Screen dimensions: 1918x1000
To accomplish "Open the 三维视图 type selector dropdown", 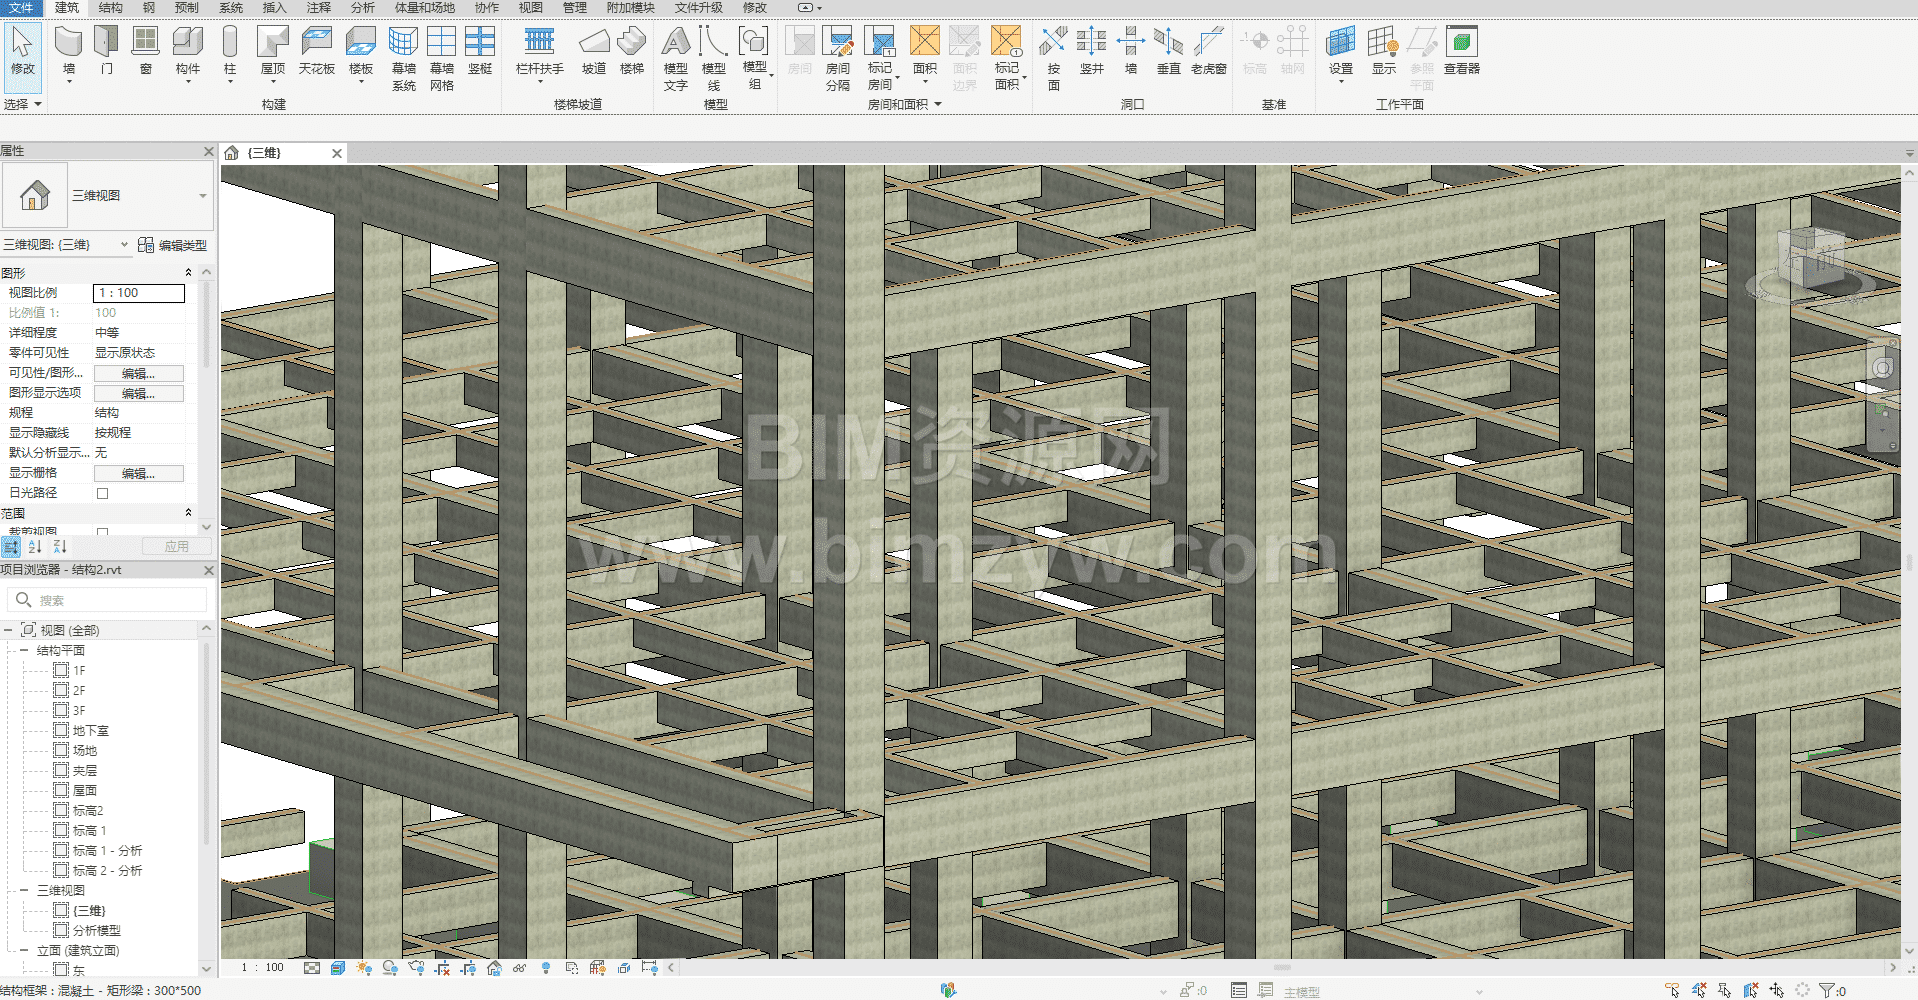I will pyautogui.click(x=202, y=196).
